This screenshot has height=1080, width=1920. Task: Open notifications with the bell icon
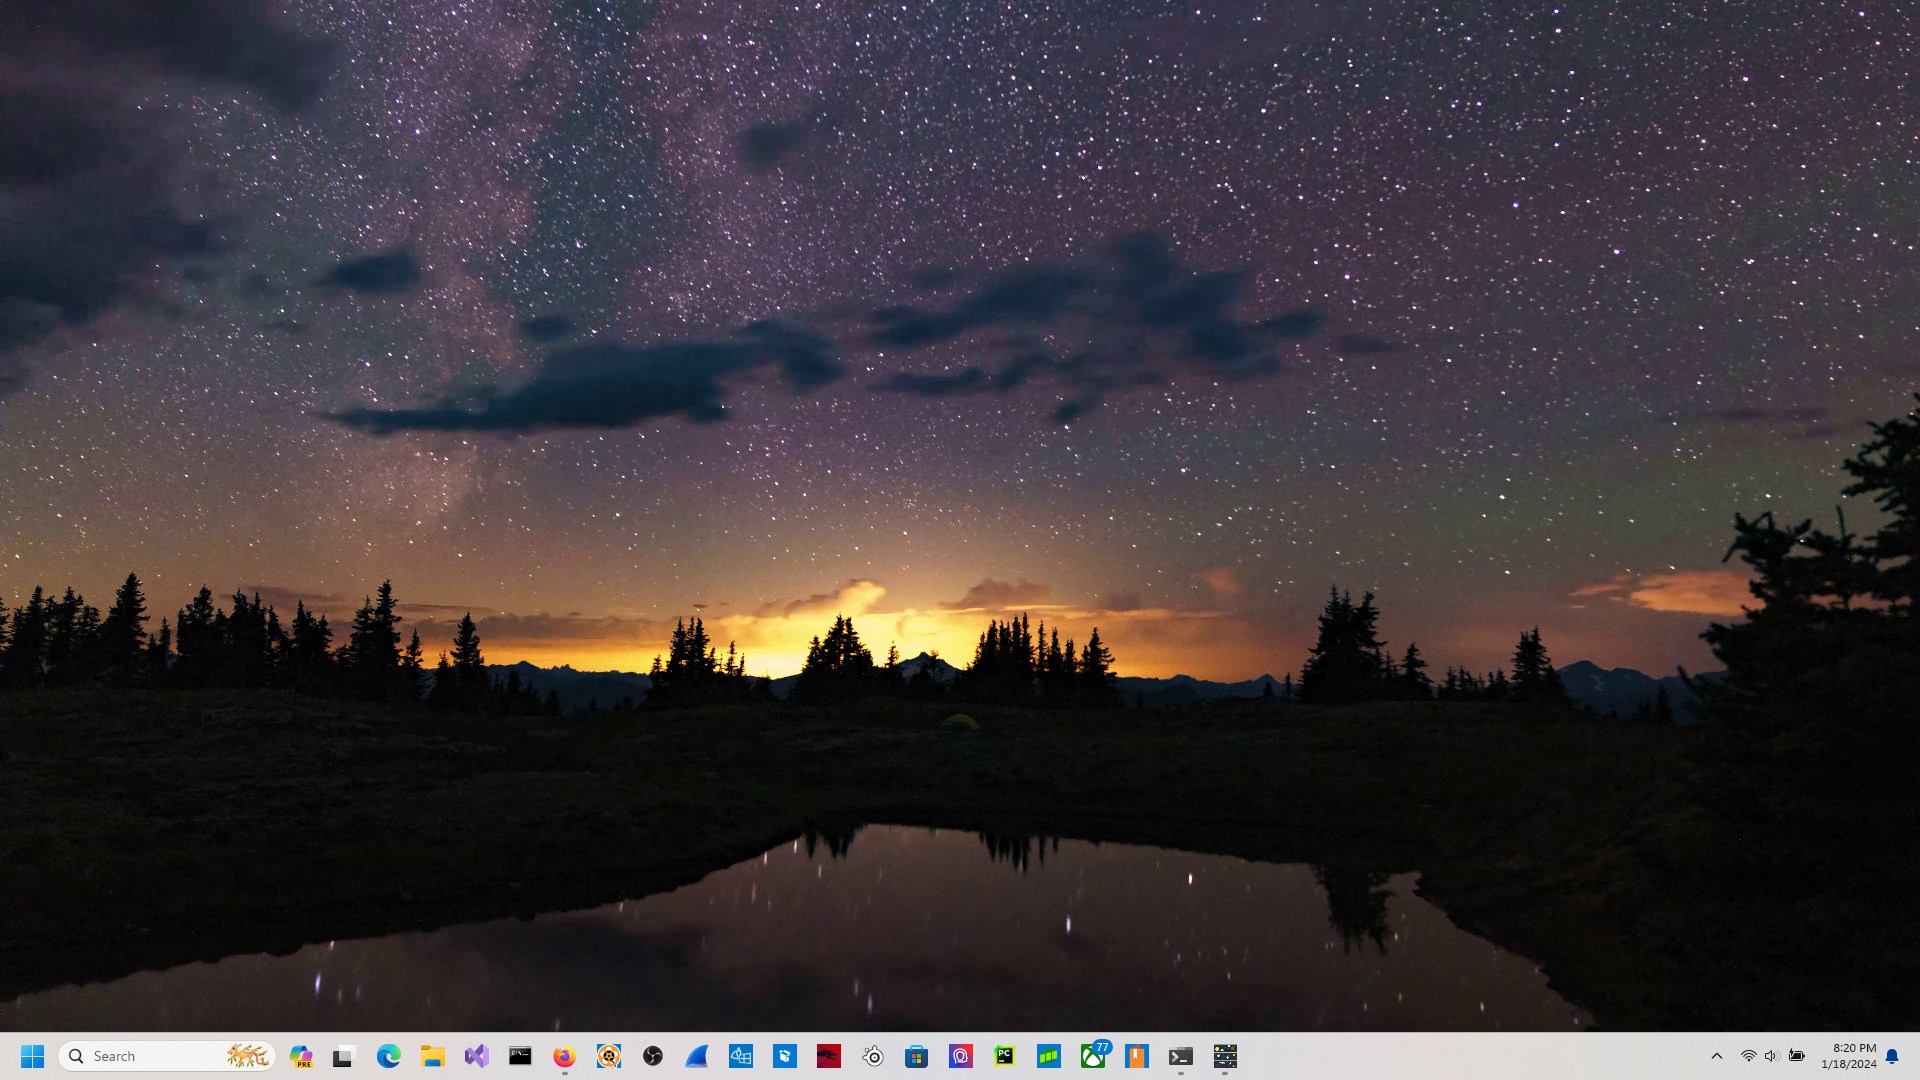pos(1892,1056)
